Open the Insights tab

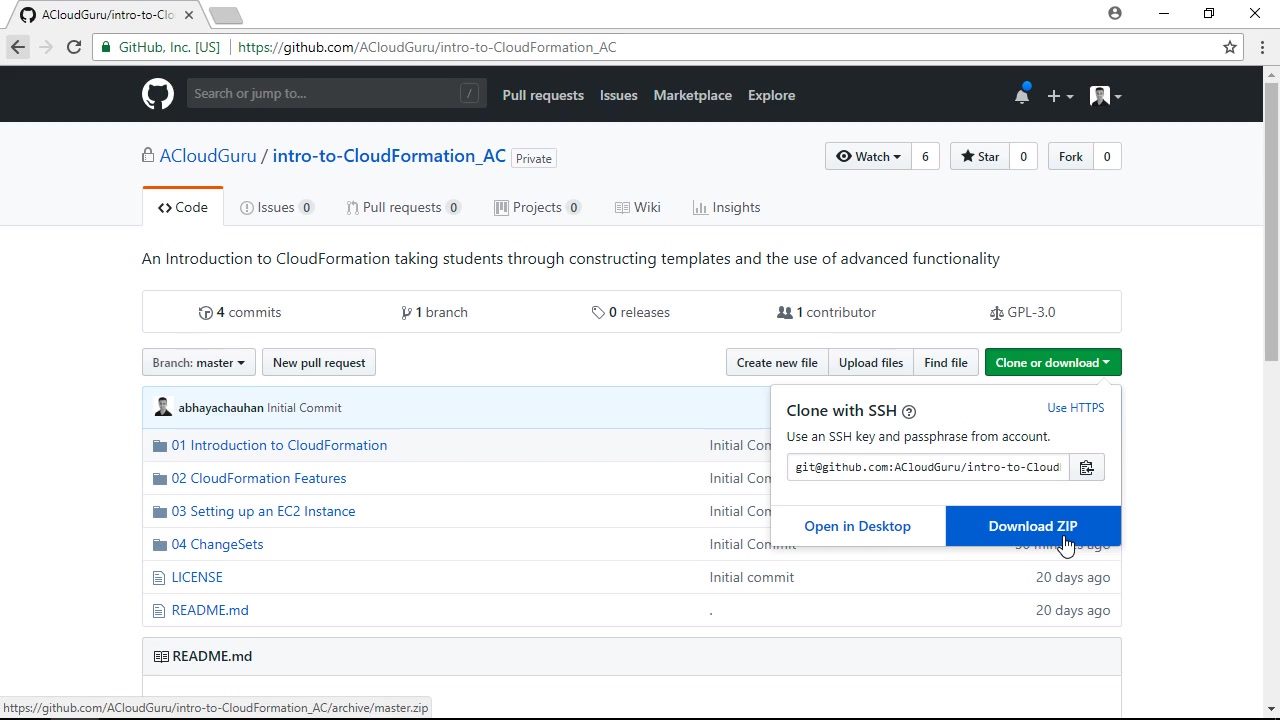pos(726,208)
